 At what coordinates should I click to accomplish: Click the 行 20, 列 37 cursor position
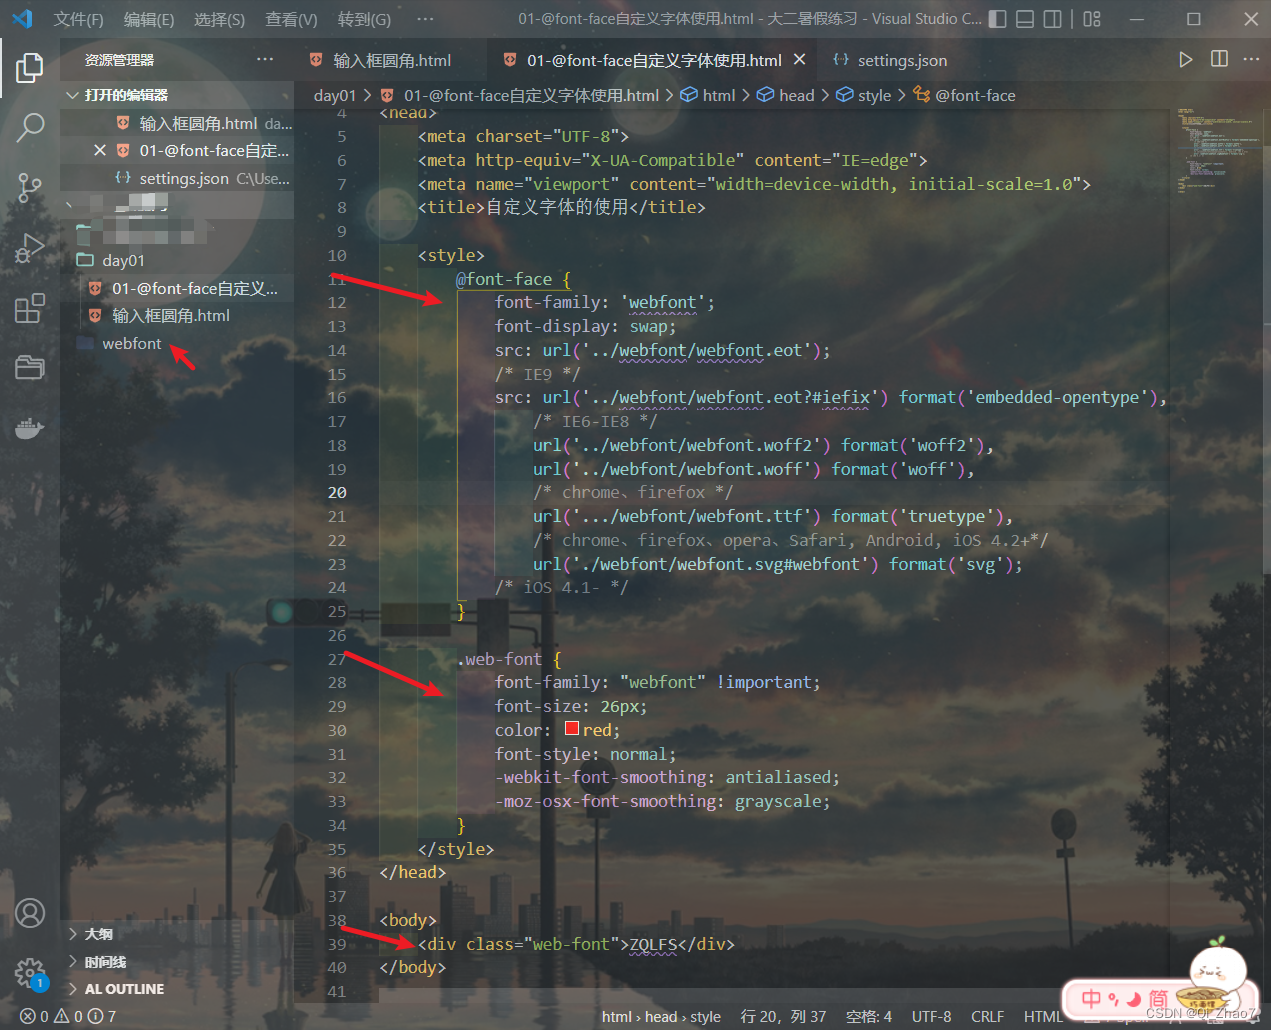pyautogui.click(x=783, y=1016)
